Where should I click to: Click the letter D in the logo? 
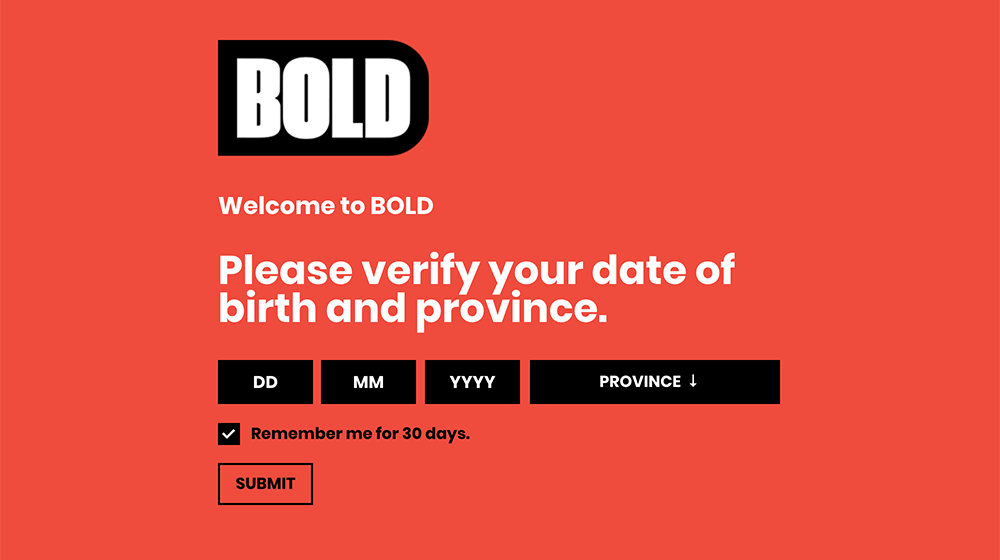click(x=387, y=98)
